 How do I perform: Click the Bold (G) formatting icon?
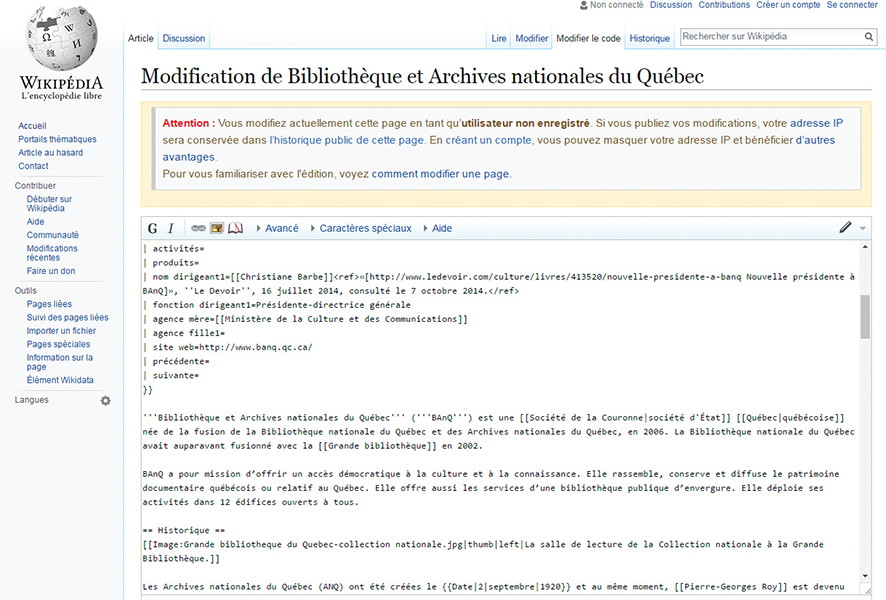(x=152, y=228)
